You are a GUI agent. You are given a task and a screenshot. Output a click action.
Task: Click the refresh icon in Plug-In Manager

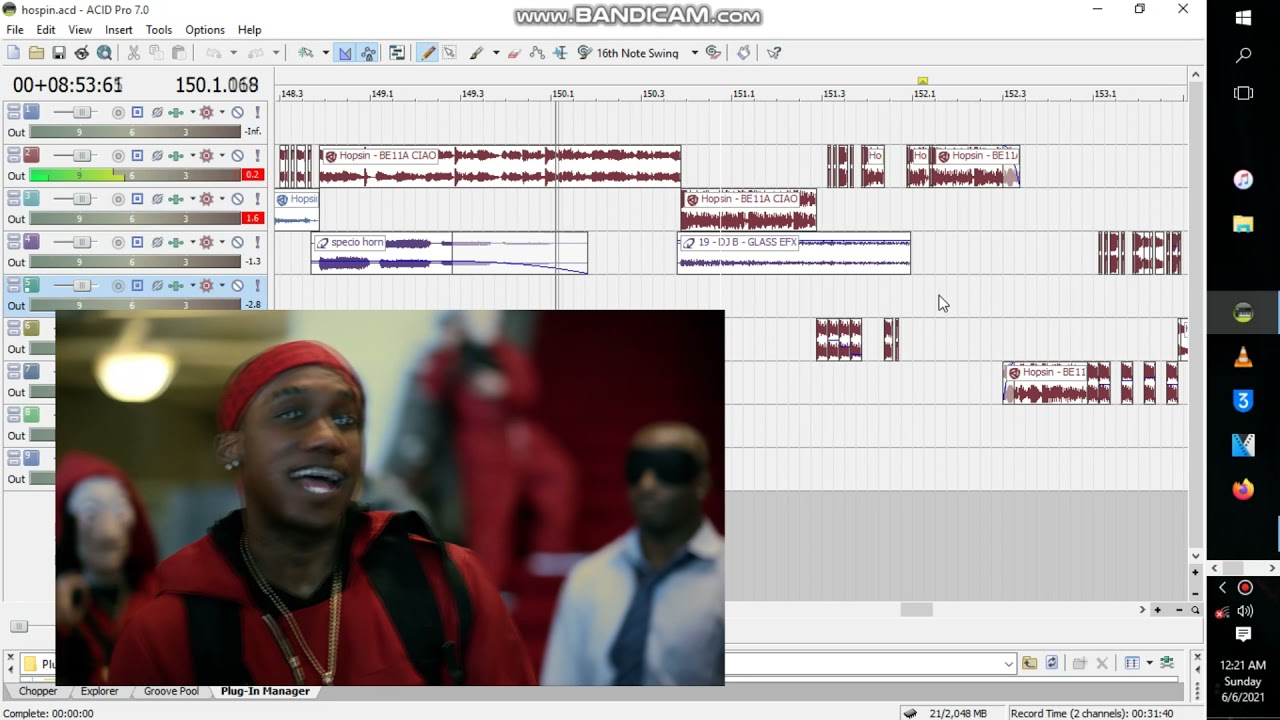(1052, 663)
